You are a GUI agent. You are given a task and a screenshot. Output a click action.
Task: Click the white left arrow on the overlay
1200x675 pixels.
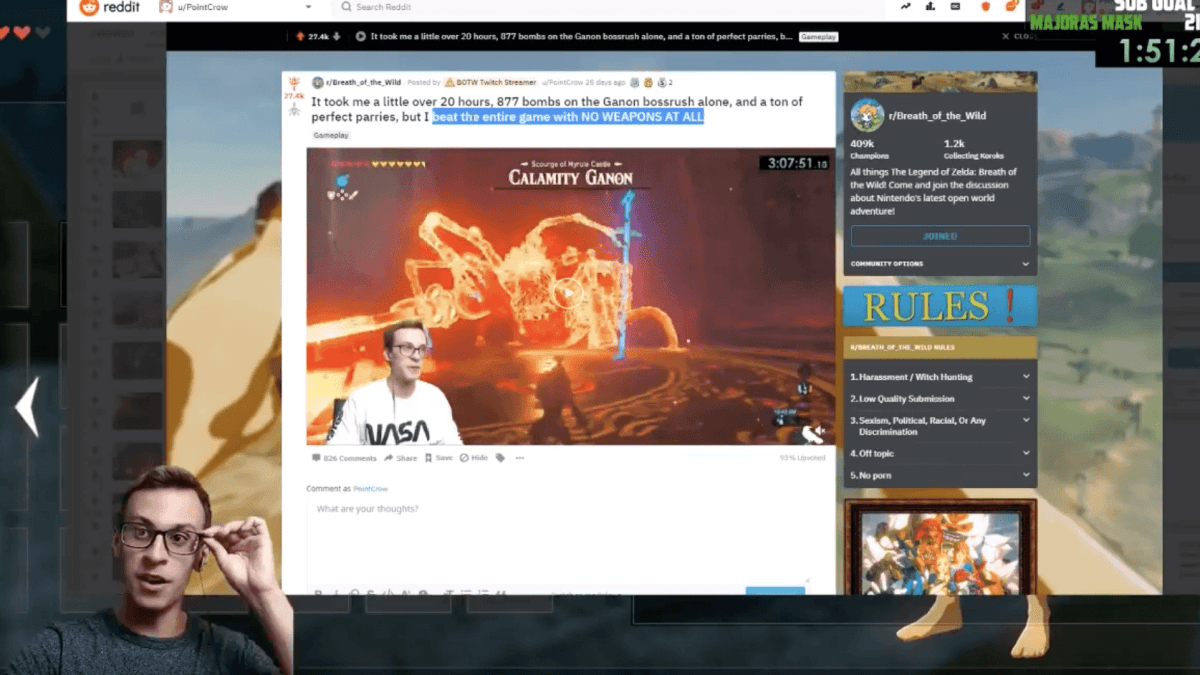[27, 406]
